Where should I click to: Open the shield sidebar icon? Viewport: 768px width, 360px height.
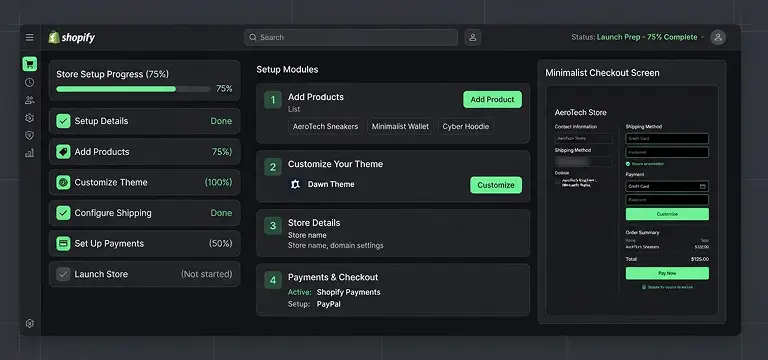point(29,136)
